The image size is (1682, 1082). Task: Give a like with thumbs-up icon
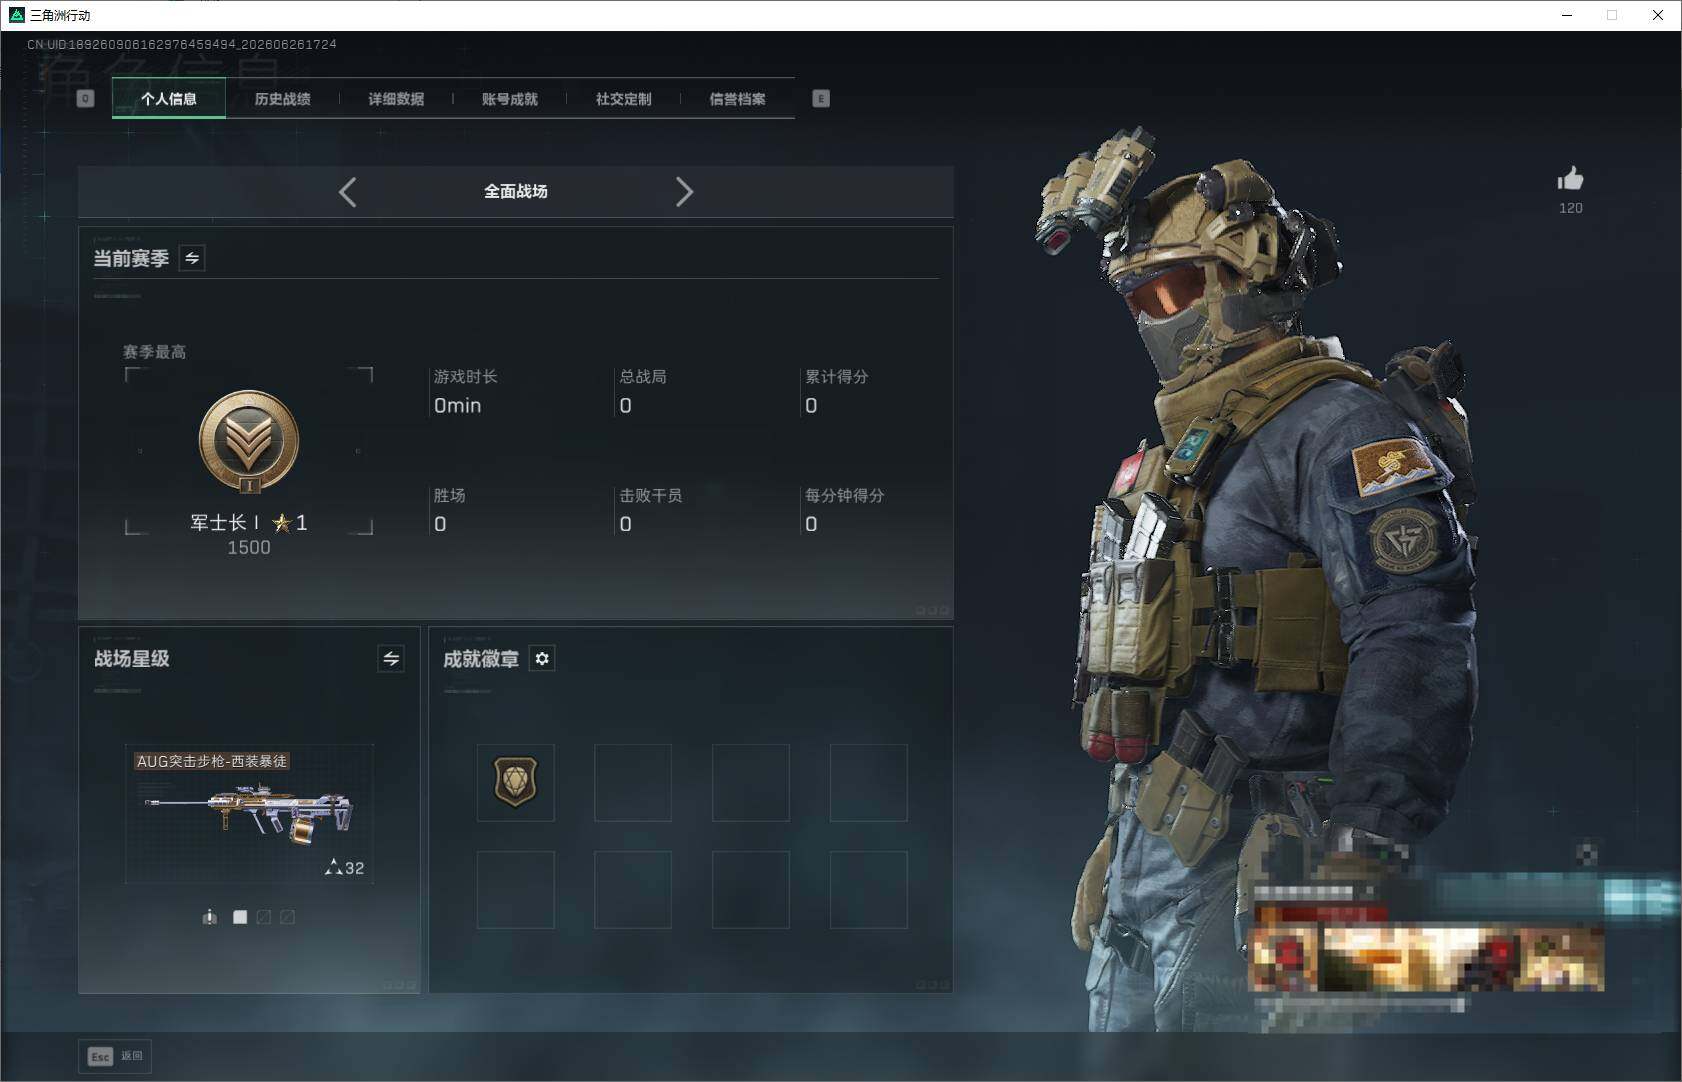[x=1570, y=179]
